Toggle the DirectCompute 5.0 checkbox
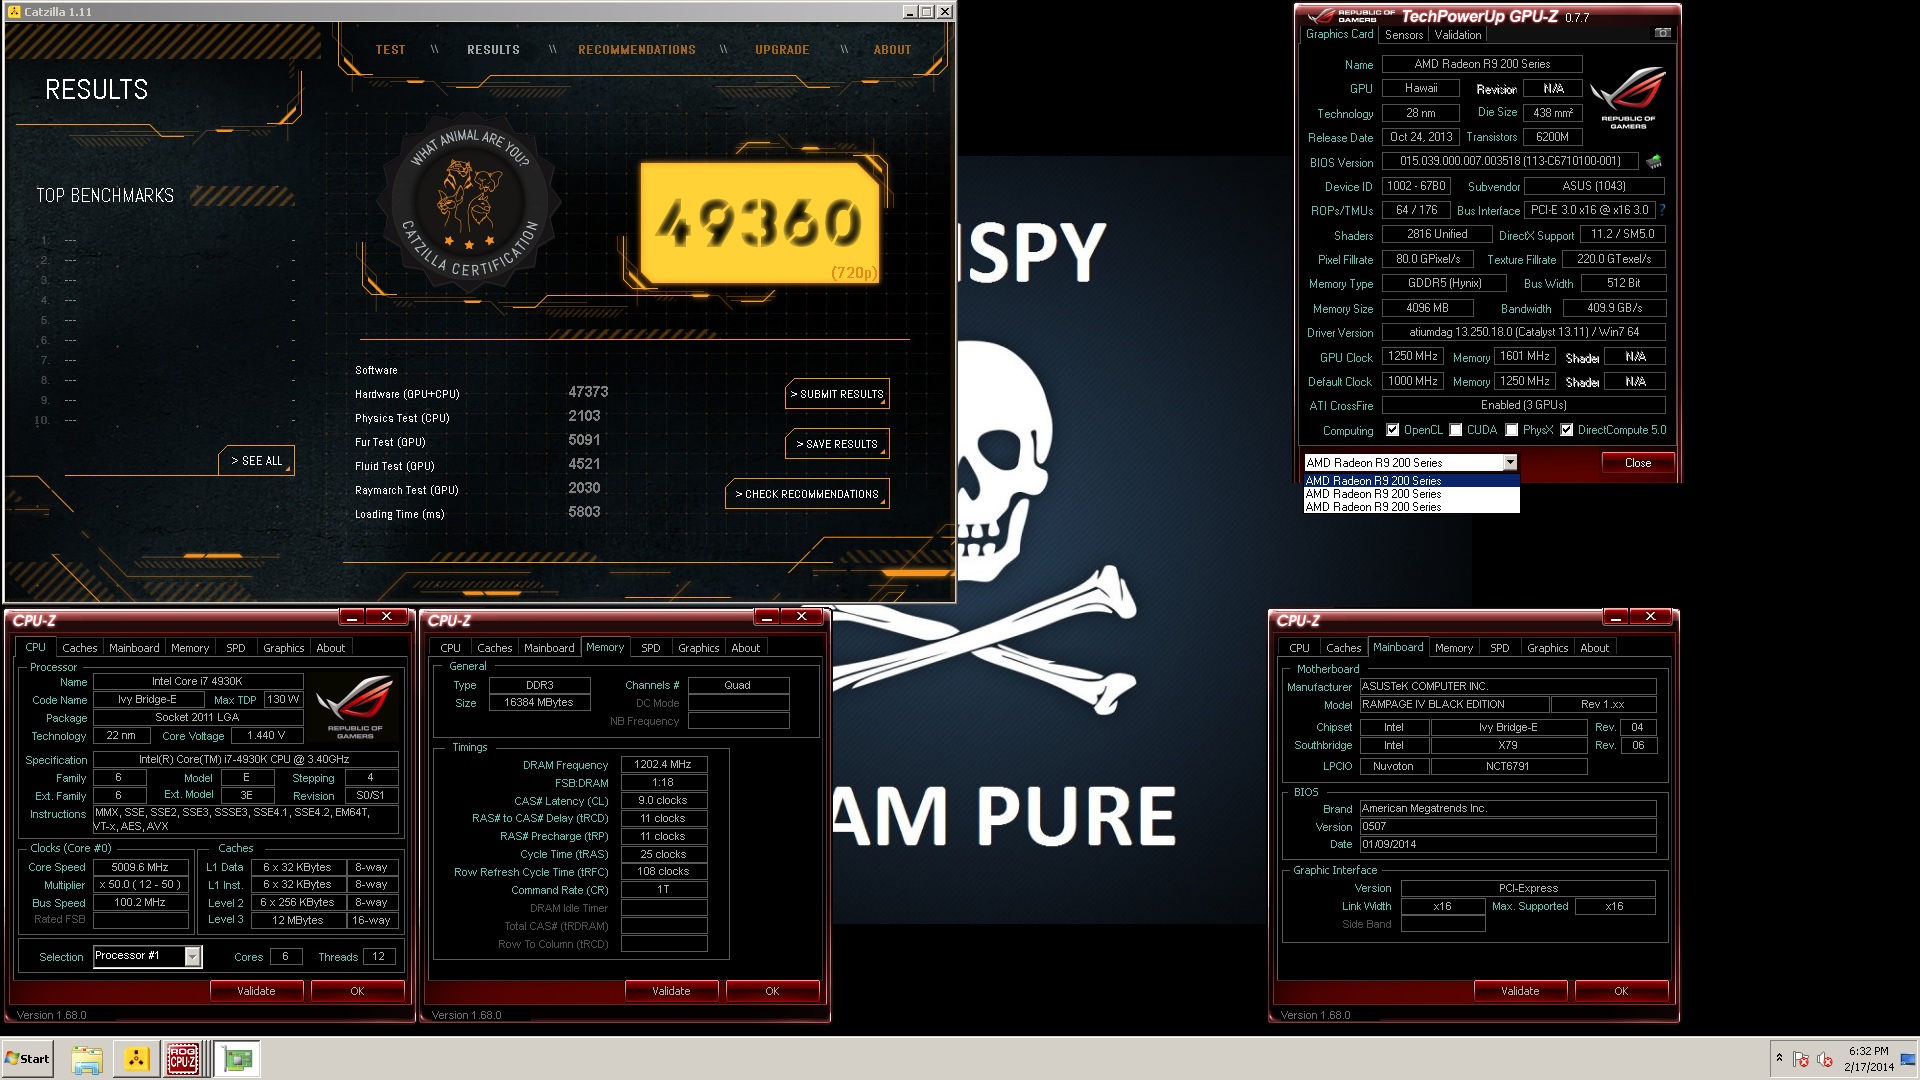 [x=1567, y=430]
